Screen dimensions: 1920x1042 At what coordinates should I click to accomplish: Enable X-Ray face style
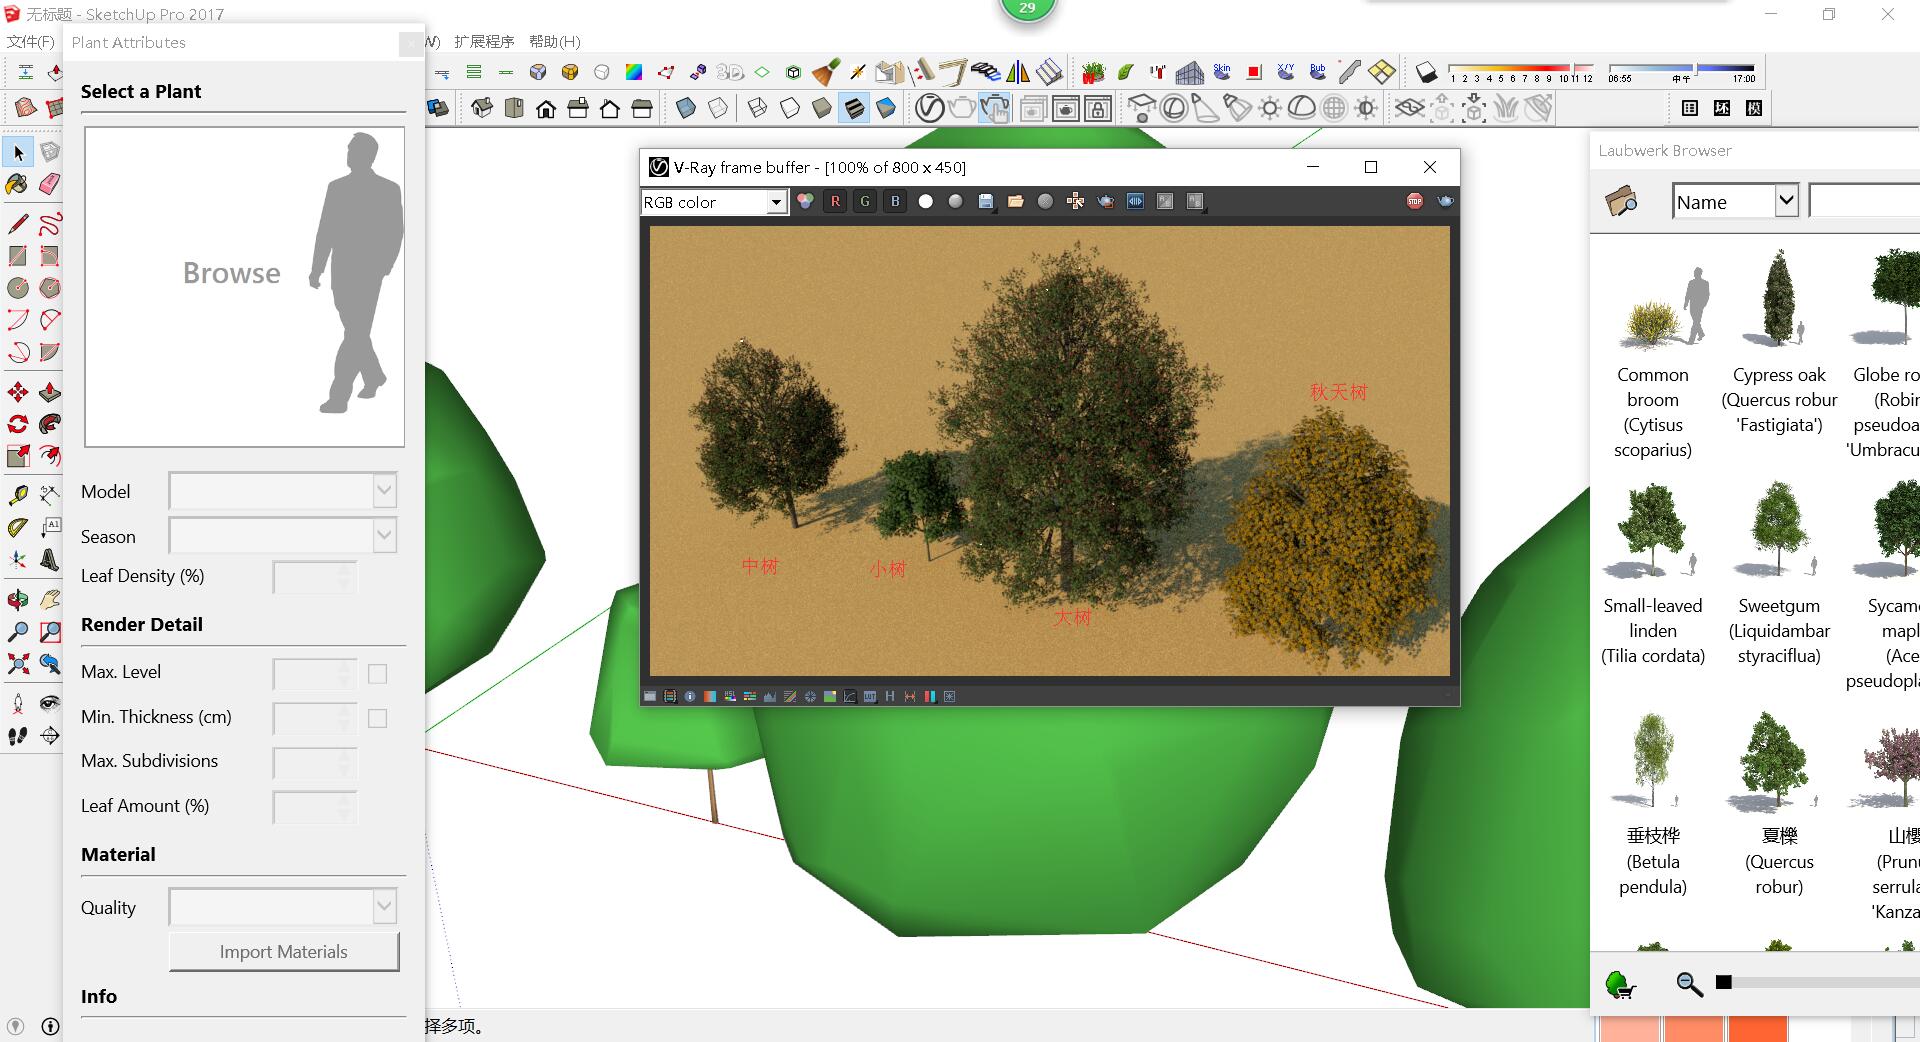point(686,108)
